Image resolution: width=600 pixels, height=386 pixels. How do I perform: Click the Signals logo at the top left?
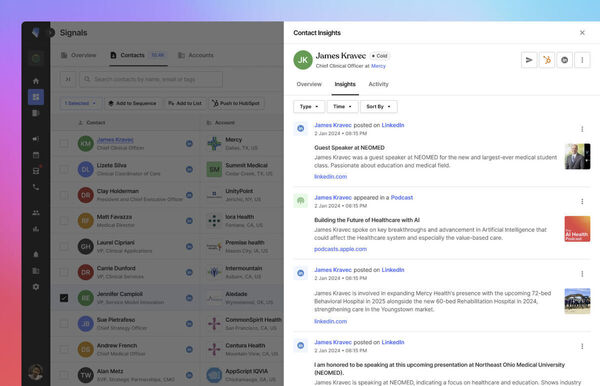[x=36, y=33]
